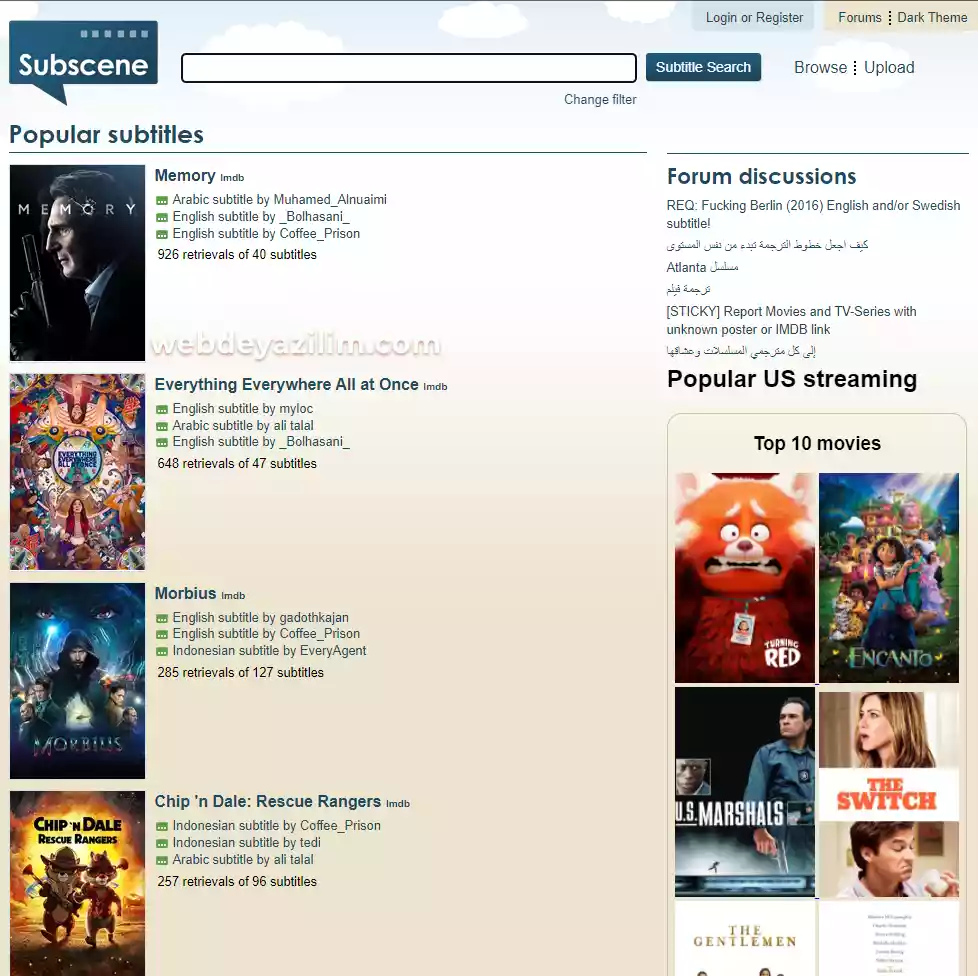The width and height of the screenshot is (978, 976).
Task: Click green icon beside EveryAgent subtitle
Action: pos(162,652)
